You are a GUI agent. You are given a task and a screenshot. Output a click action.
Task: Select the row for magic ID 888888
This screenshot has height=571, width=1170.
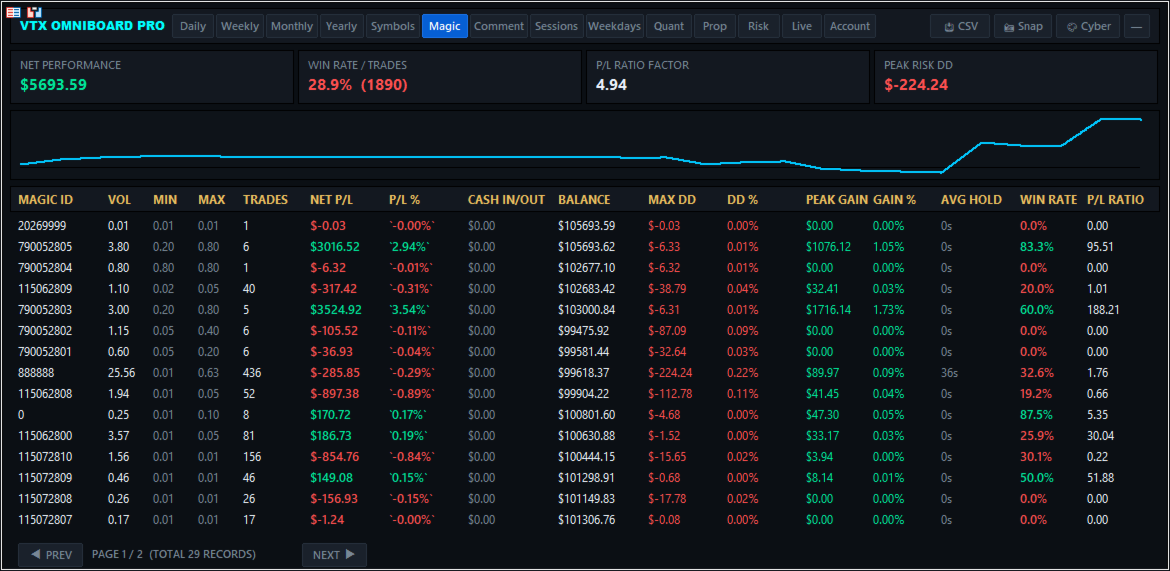(584, 372)
